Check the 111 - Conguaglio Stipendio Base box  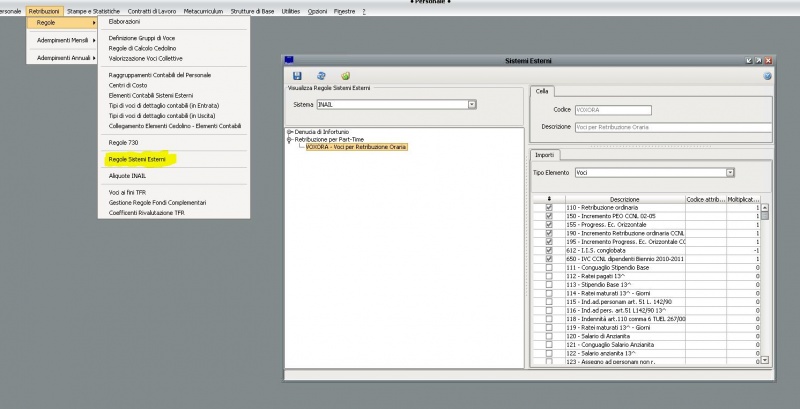coord(548,269)
